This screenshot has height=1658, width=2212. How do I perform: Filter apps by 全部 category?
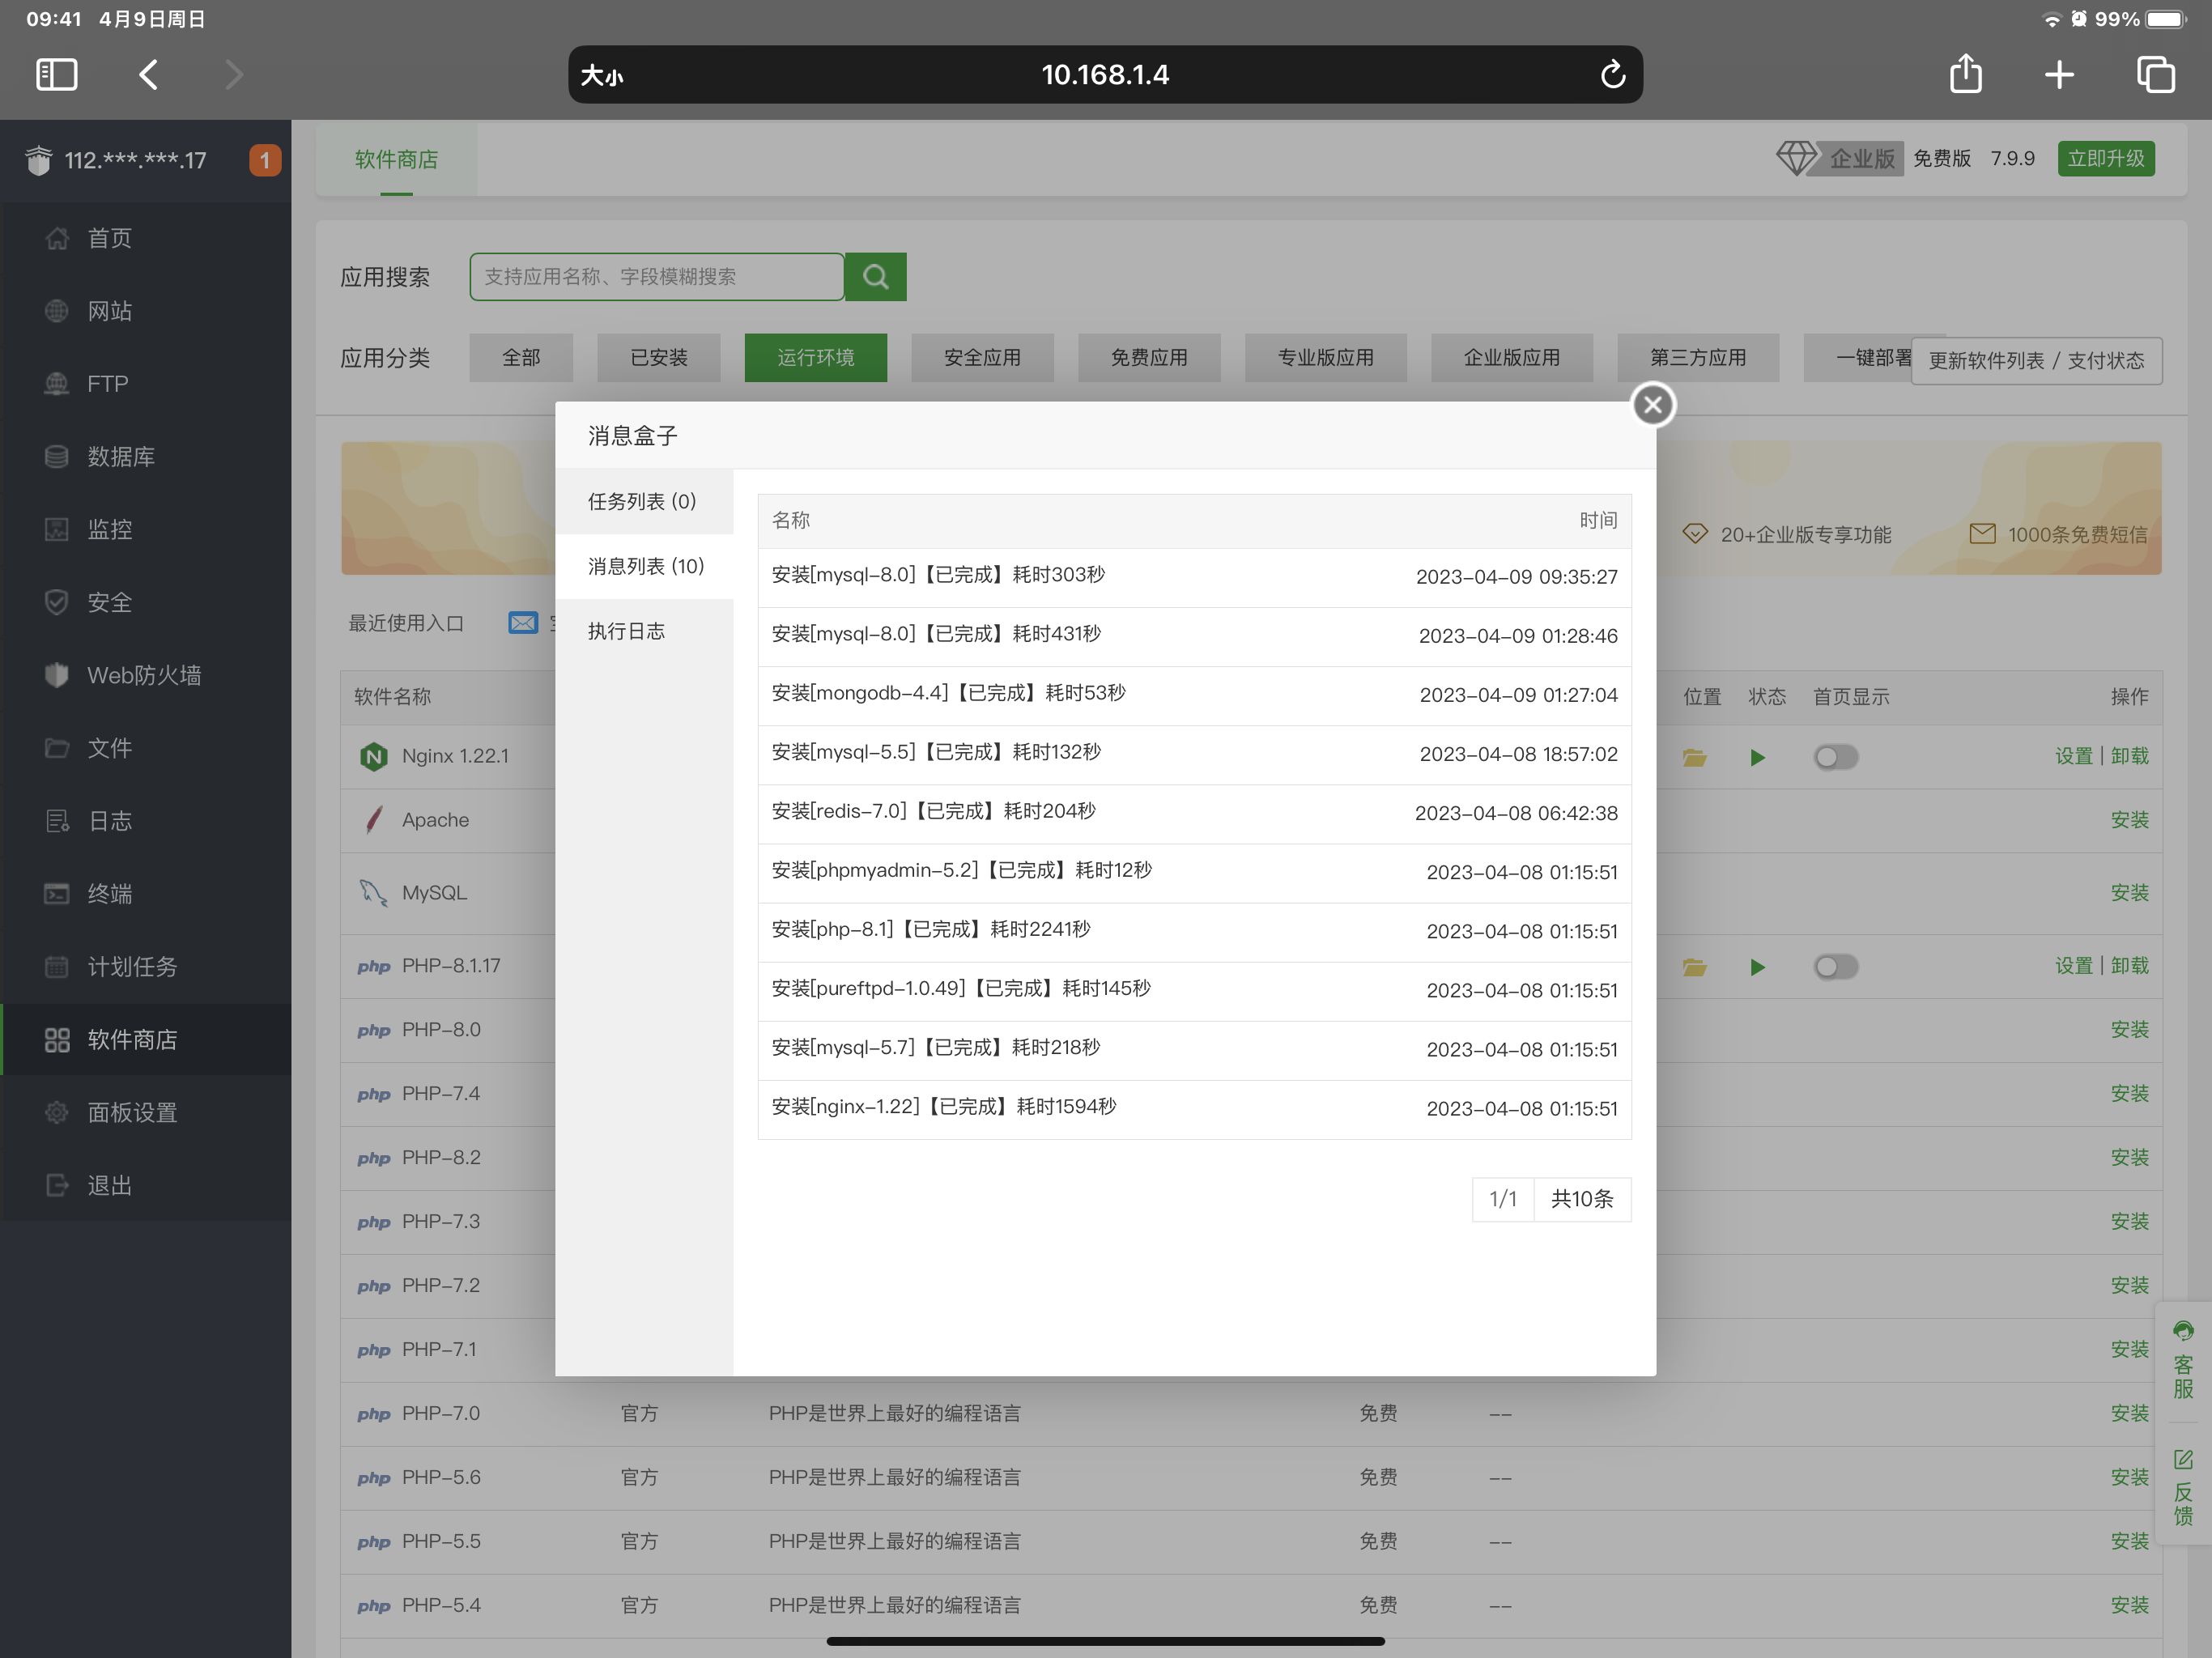click(521, 358)
